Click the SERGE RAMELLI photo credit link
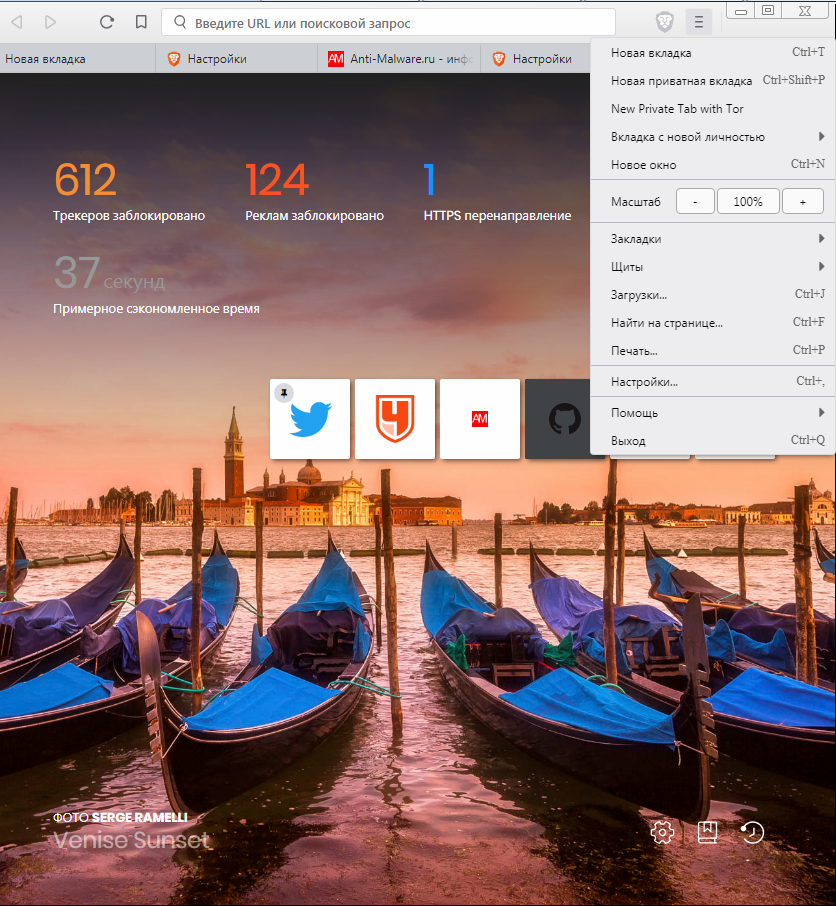The width and height of the screenshot is (836, 906). (x=139, y=818)
